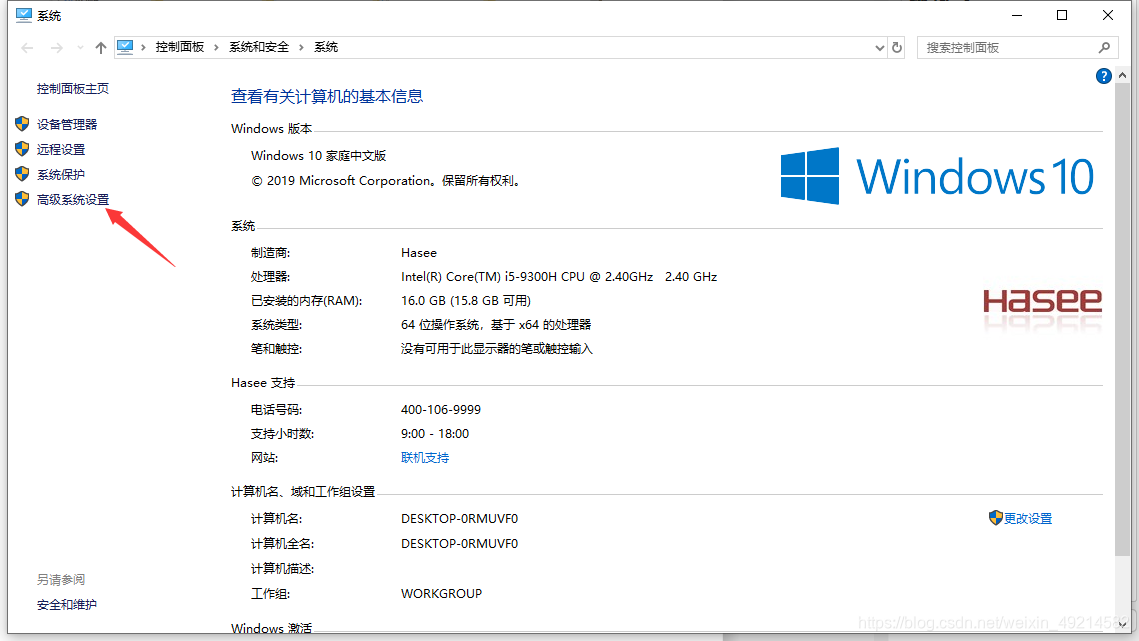The height and width of the screenshot is (641, 1139).
Task: Open System protection (系统保护) link
Action: (x=61, y=174)
